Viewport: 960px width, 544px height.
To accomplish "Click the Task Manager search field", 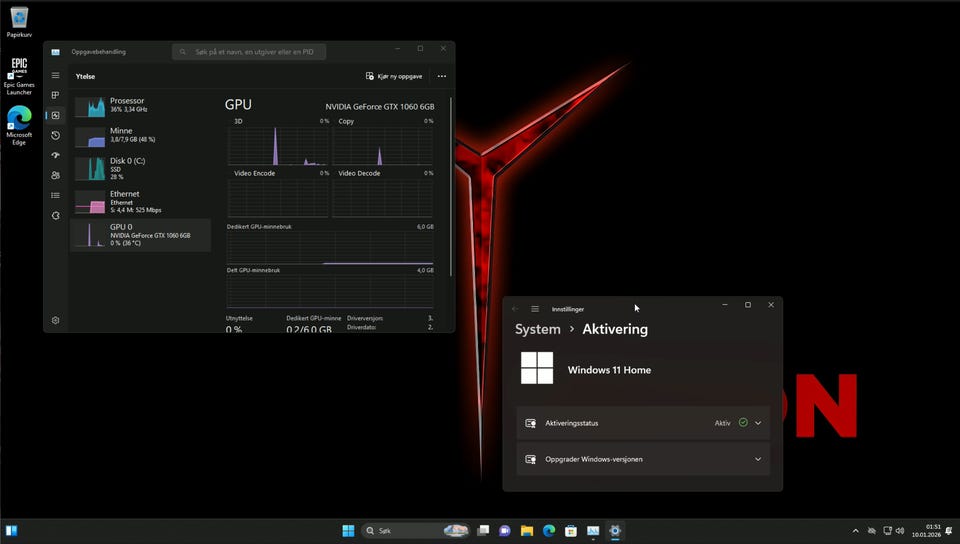I will click(249, 51).
